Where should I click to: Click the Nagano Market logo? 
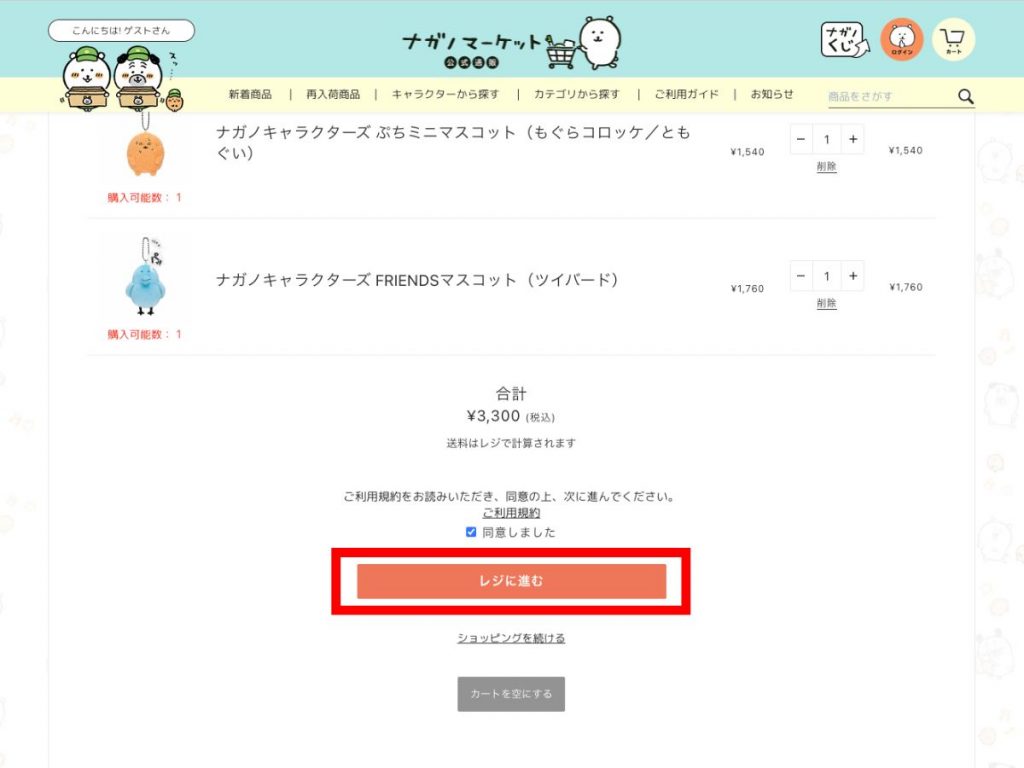pos(511,43)
